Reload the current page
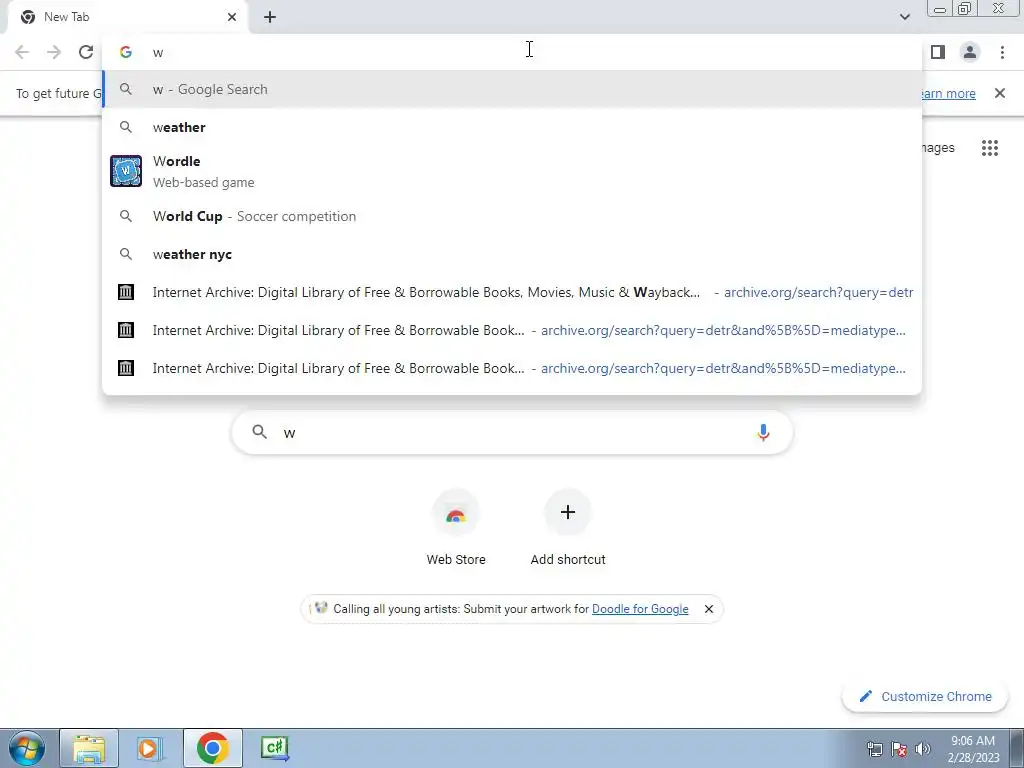 (86, 52)
